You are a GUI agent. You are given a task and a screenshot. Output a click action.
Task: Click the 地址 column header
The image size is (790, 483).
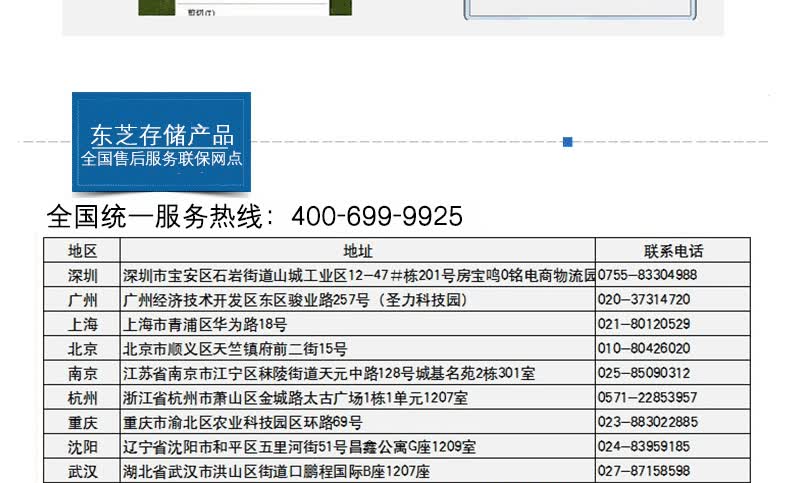pos(358,251)
